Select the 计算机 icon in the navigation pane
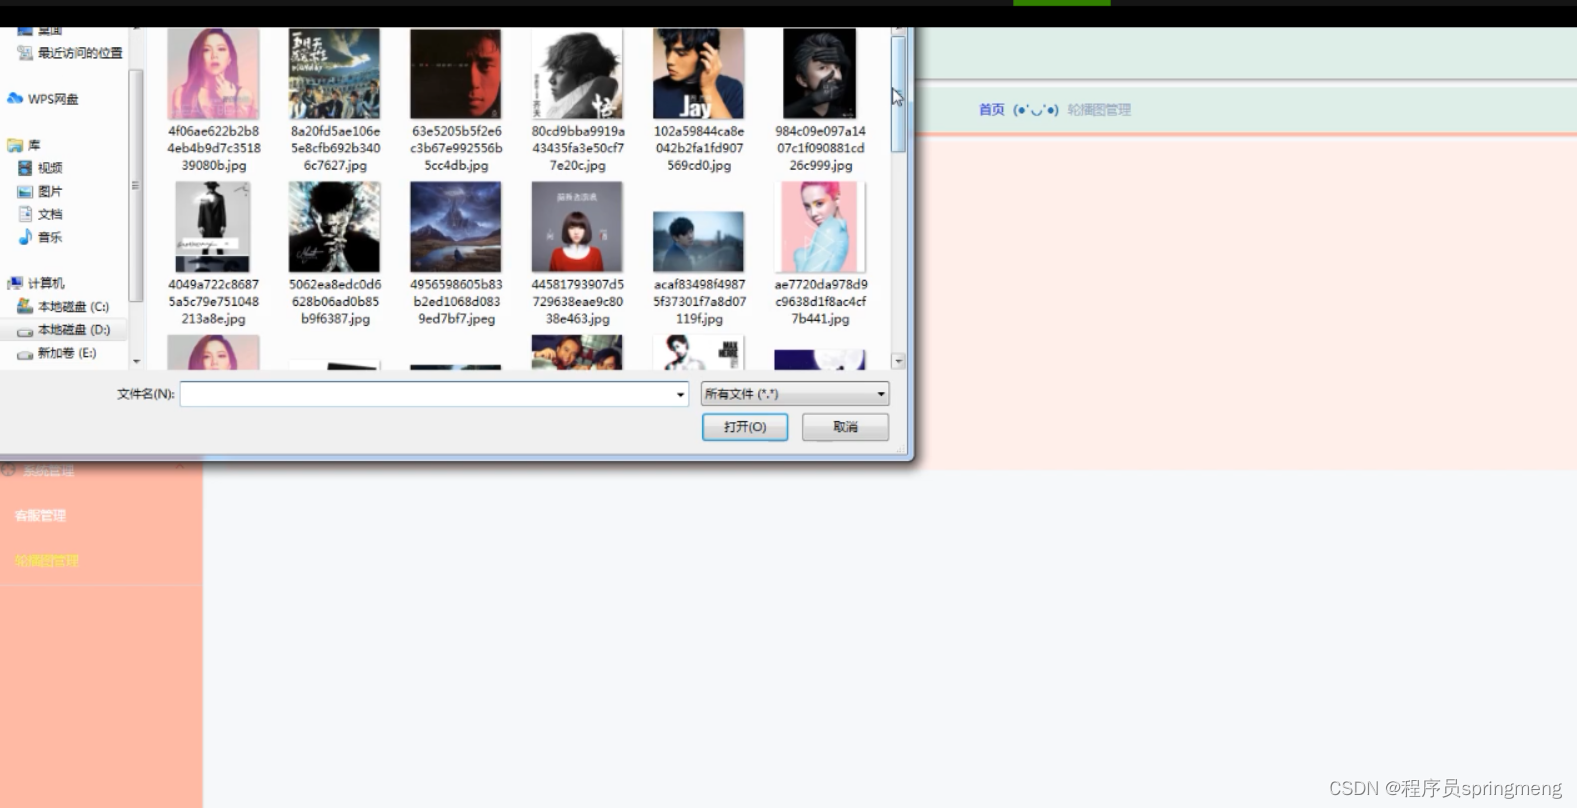The height and width of the screenshot is (808, 1577). coord(15,283)
